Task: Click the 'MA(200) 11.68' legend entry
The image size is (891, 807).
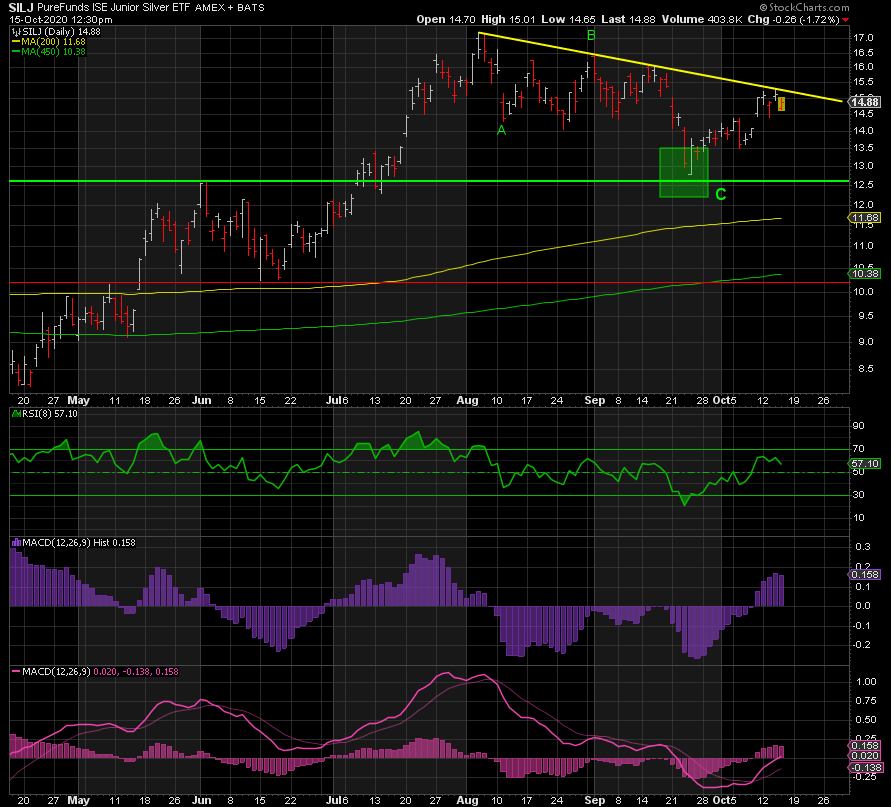Action: click(x=53, y=42)
